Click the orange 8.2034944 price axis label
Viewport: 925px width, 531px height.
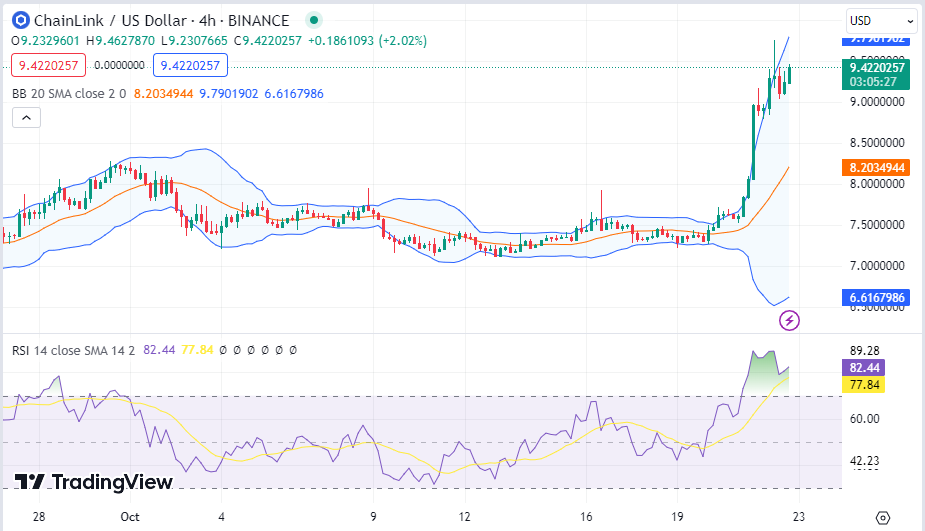[876, 168]
